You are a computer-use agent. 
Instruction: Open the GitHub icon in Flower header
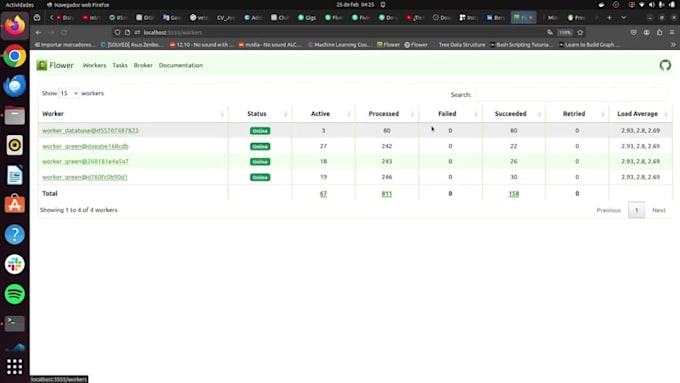(x=665, y=65)
